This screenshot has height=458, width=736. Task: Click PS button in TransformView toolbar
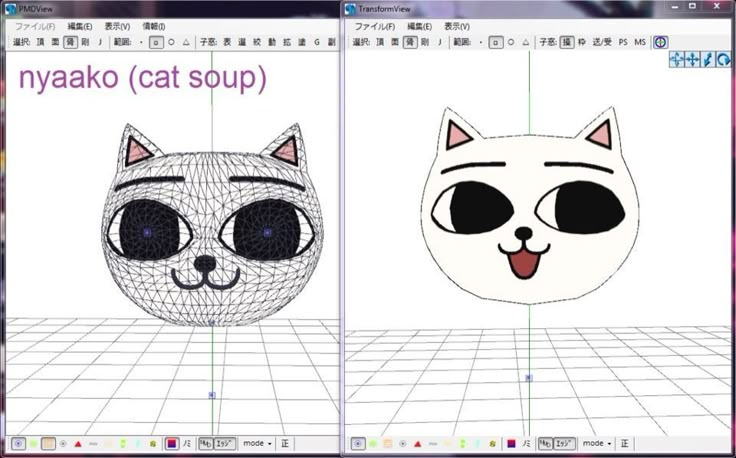(x=623, y=42)
